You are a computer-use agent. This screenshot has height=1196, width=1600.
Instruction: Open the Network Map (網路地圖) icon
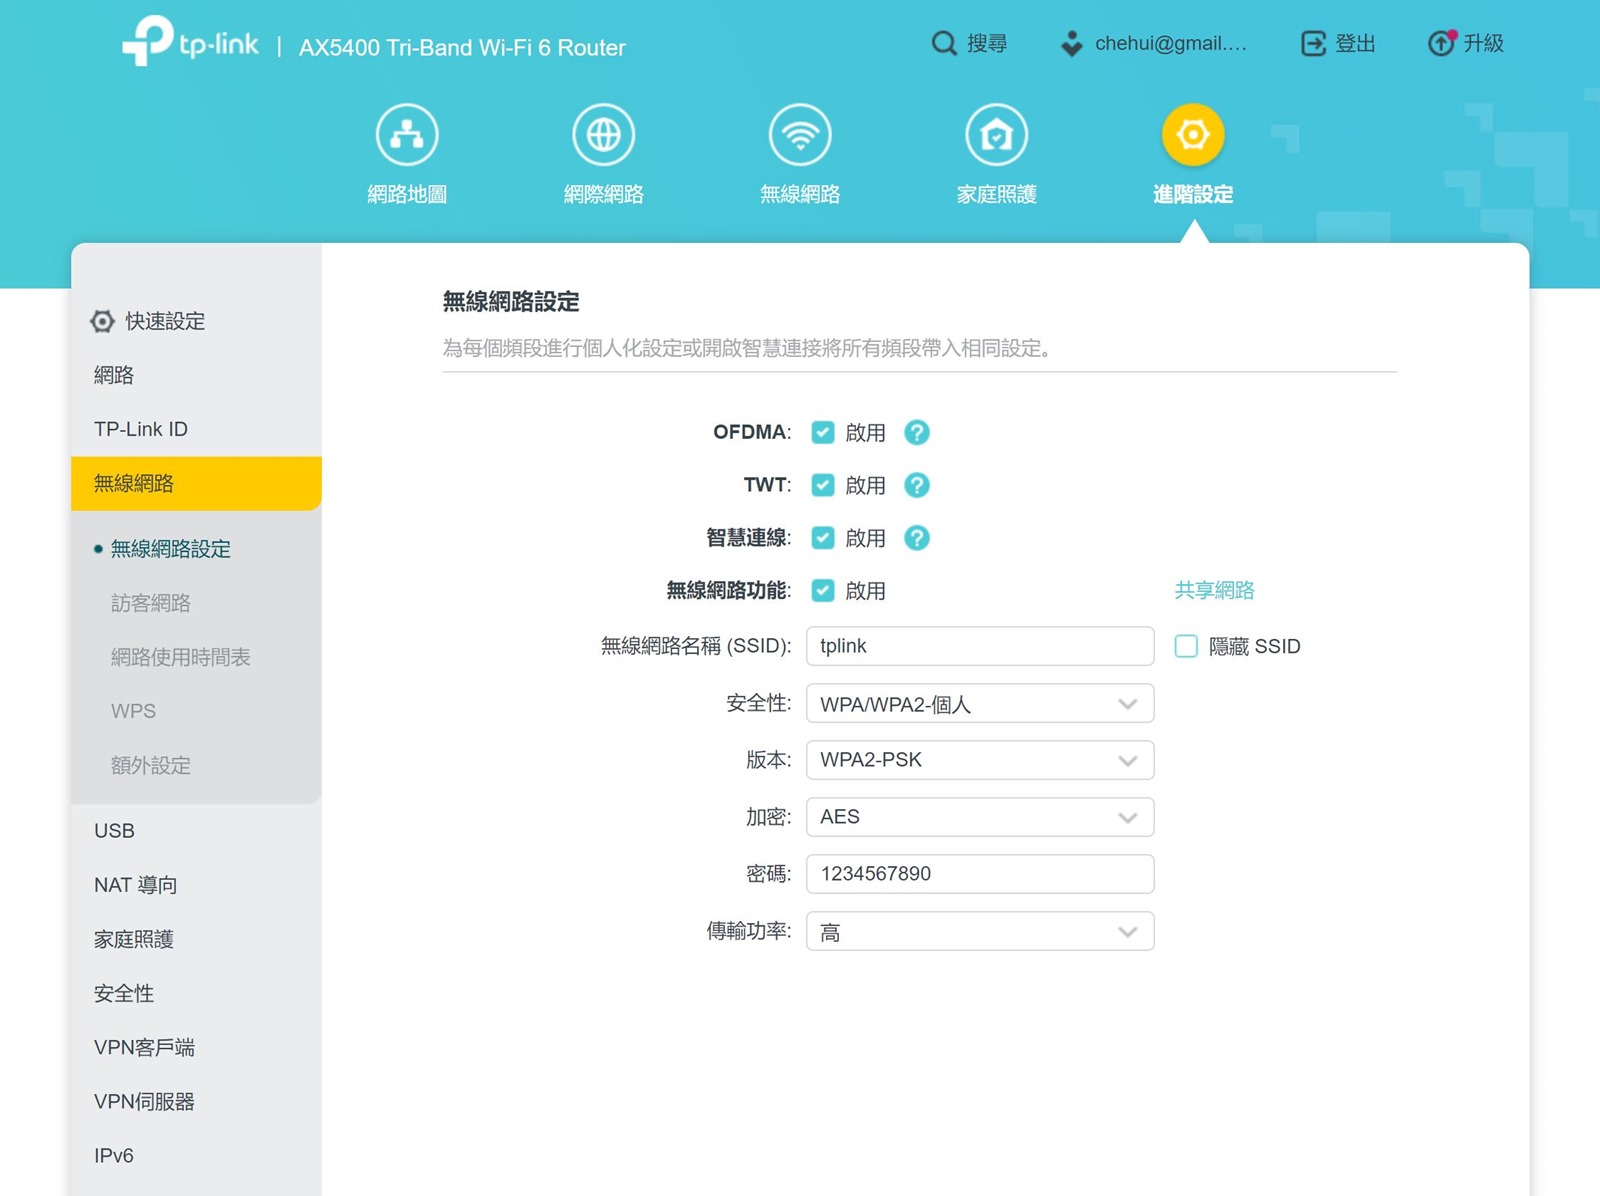pyautogui.click(x=406, y=135)
